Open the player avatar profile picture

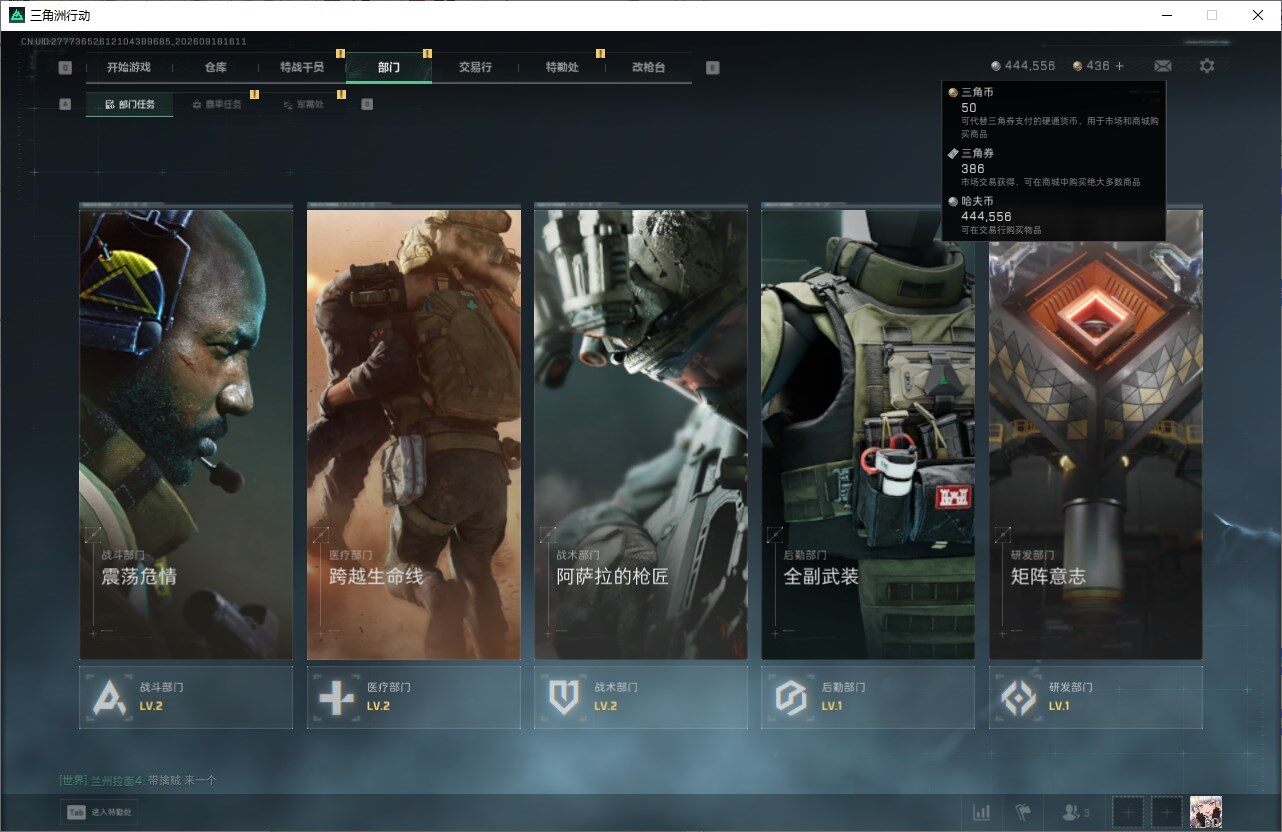pyautogui.click(x=1206, y=813)
